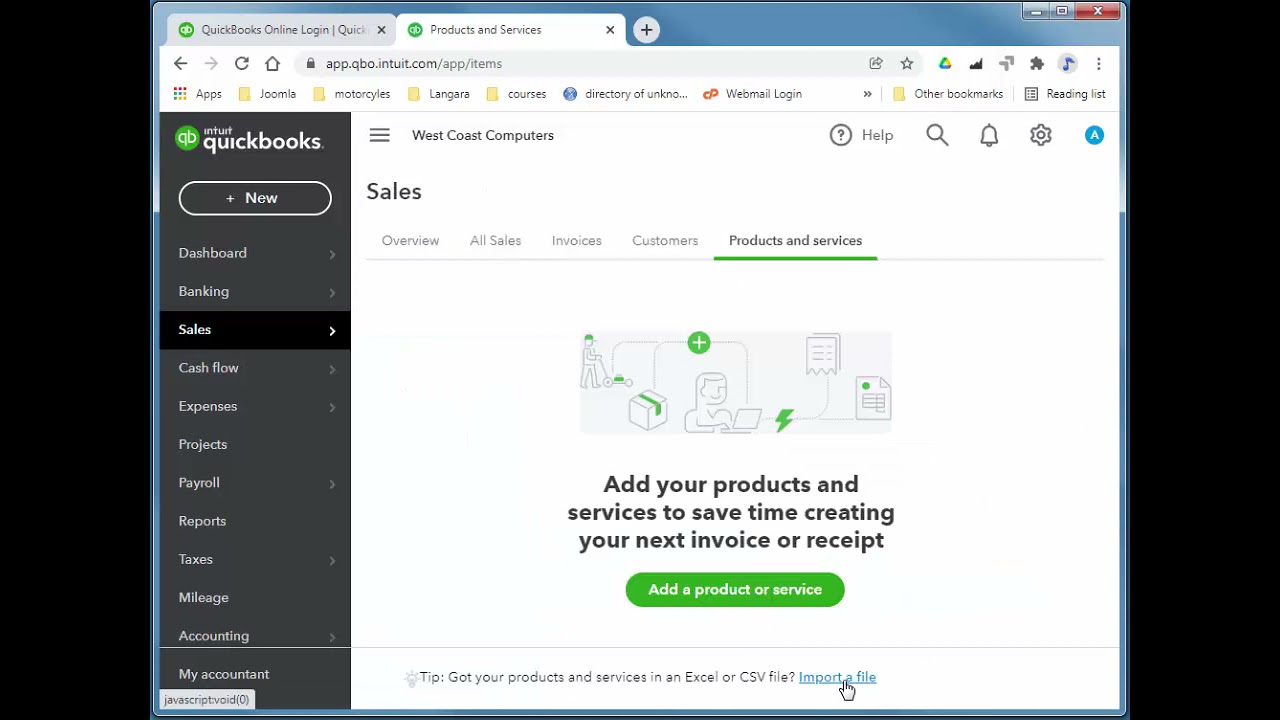The image size is (1280, 720).
Task: Open Mileage in the sidebar
Action: click(x=204, y=597)
